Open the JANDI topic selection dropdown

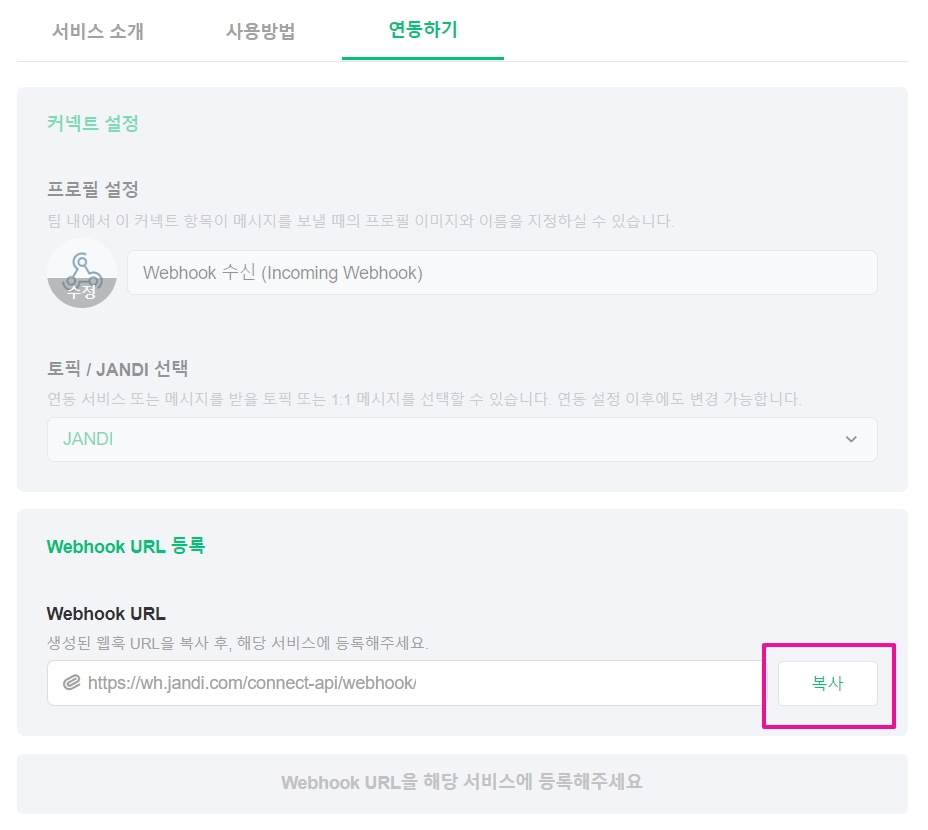(461, 439)
